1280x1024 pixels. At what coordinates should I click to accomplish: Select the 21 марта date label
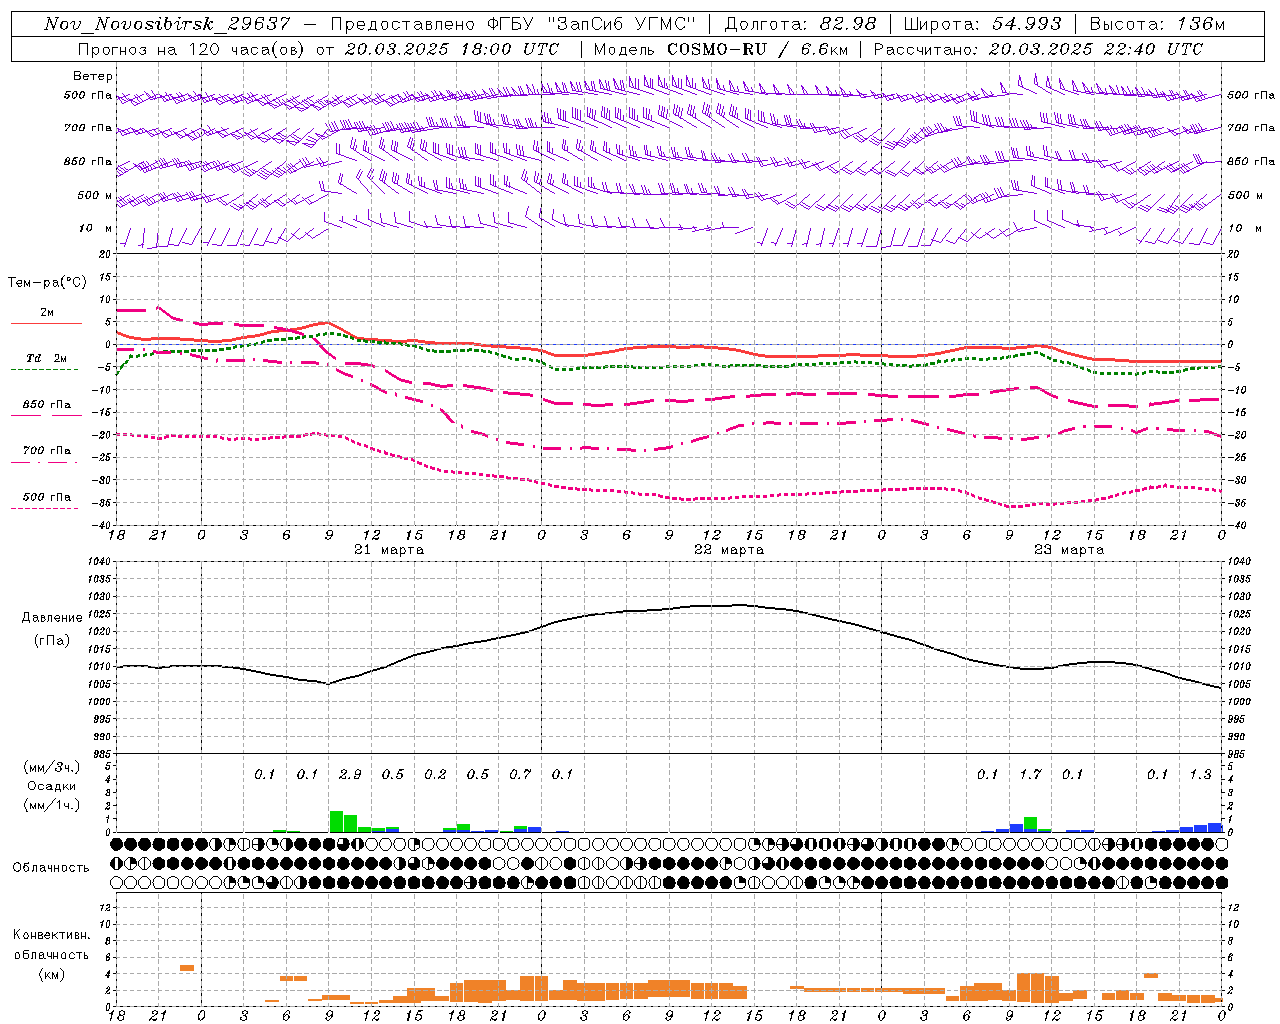(389, 550)
